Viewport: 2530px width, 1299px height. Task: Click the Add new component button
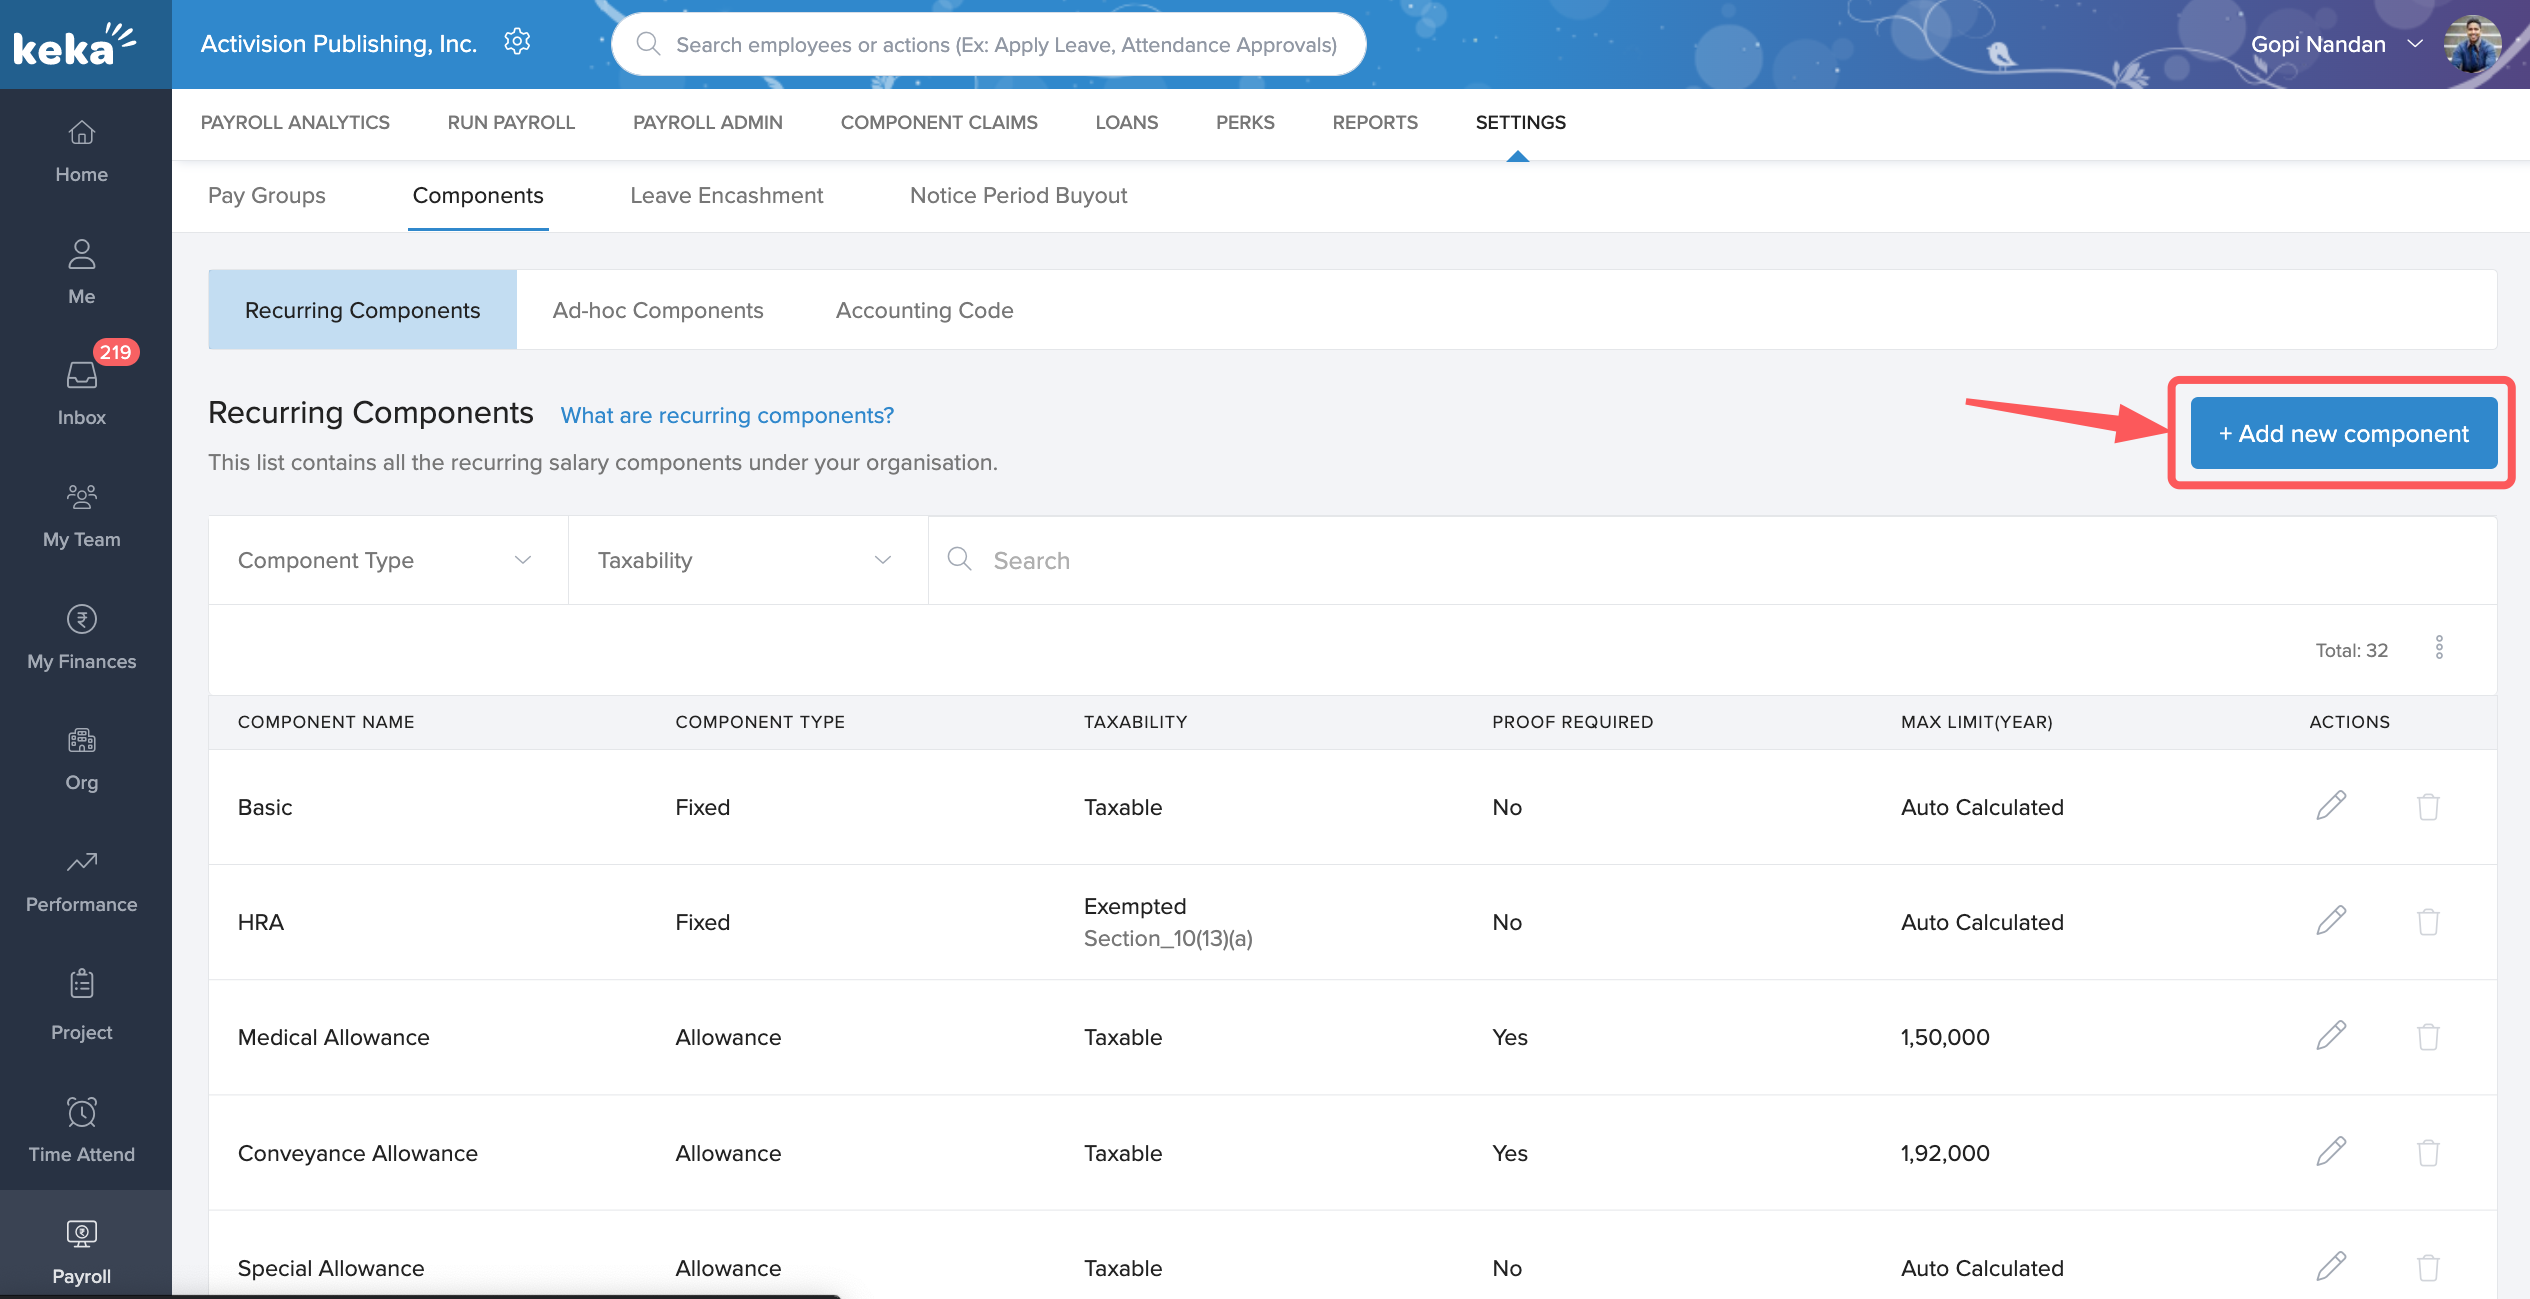click(x=2343, y=433)
